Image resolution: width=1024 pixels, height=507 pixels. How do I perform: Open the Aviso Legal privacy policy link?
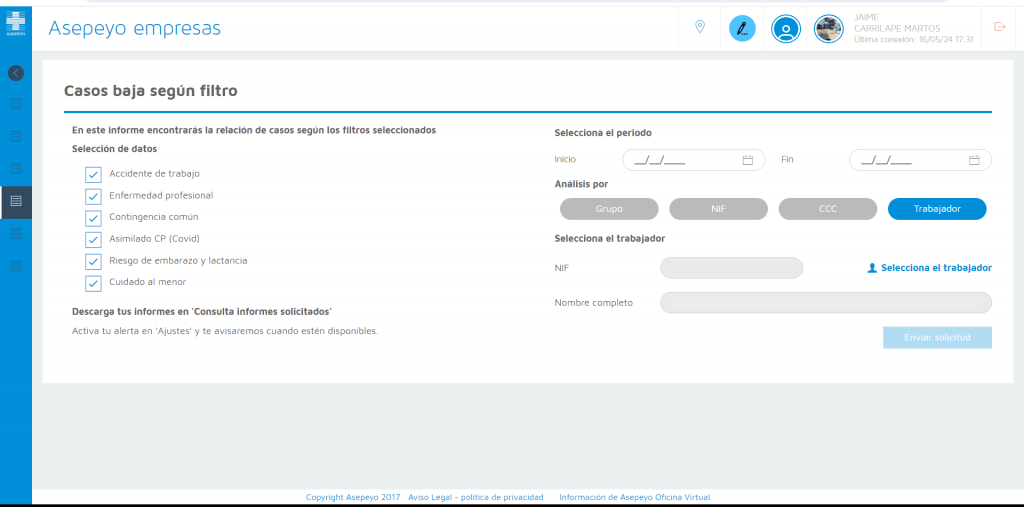click(x=475, y=497)
